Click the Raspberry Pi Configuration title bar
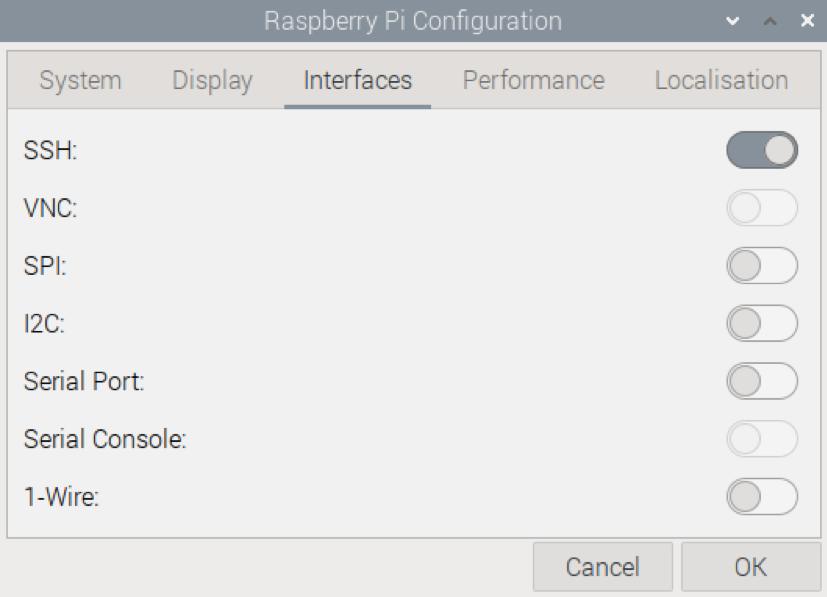Screen dimensions: 827x597 click(412, 21)
